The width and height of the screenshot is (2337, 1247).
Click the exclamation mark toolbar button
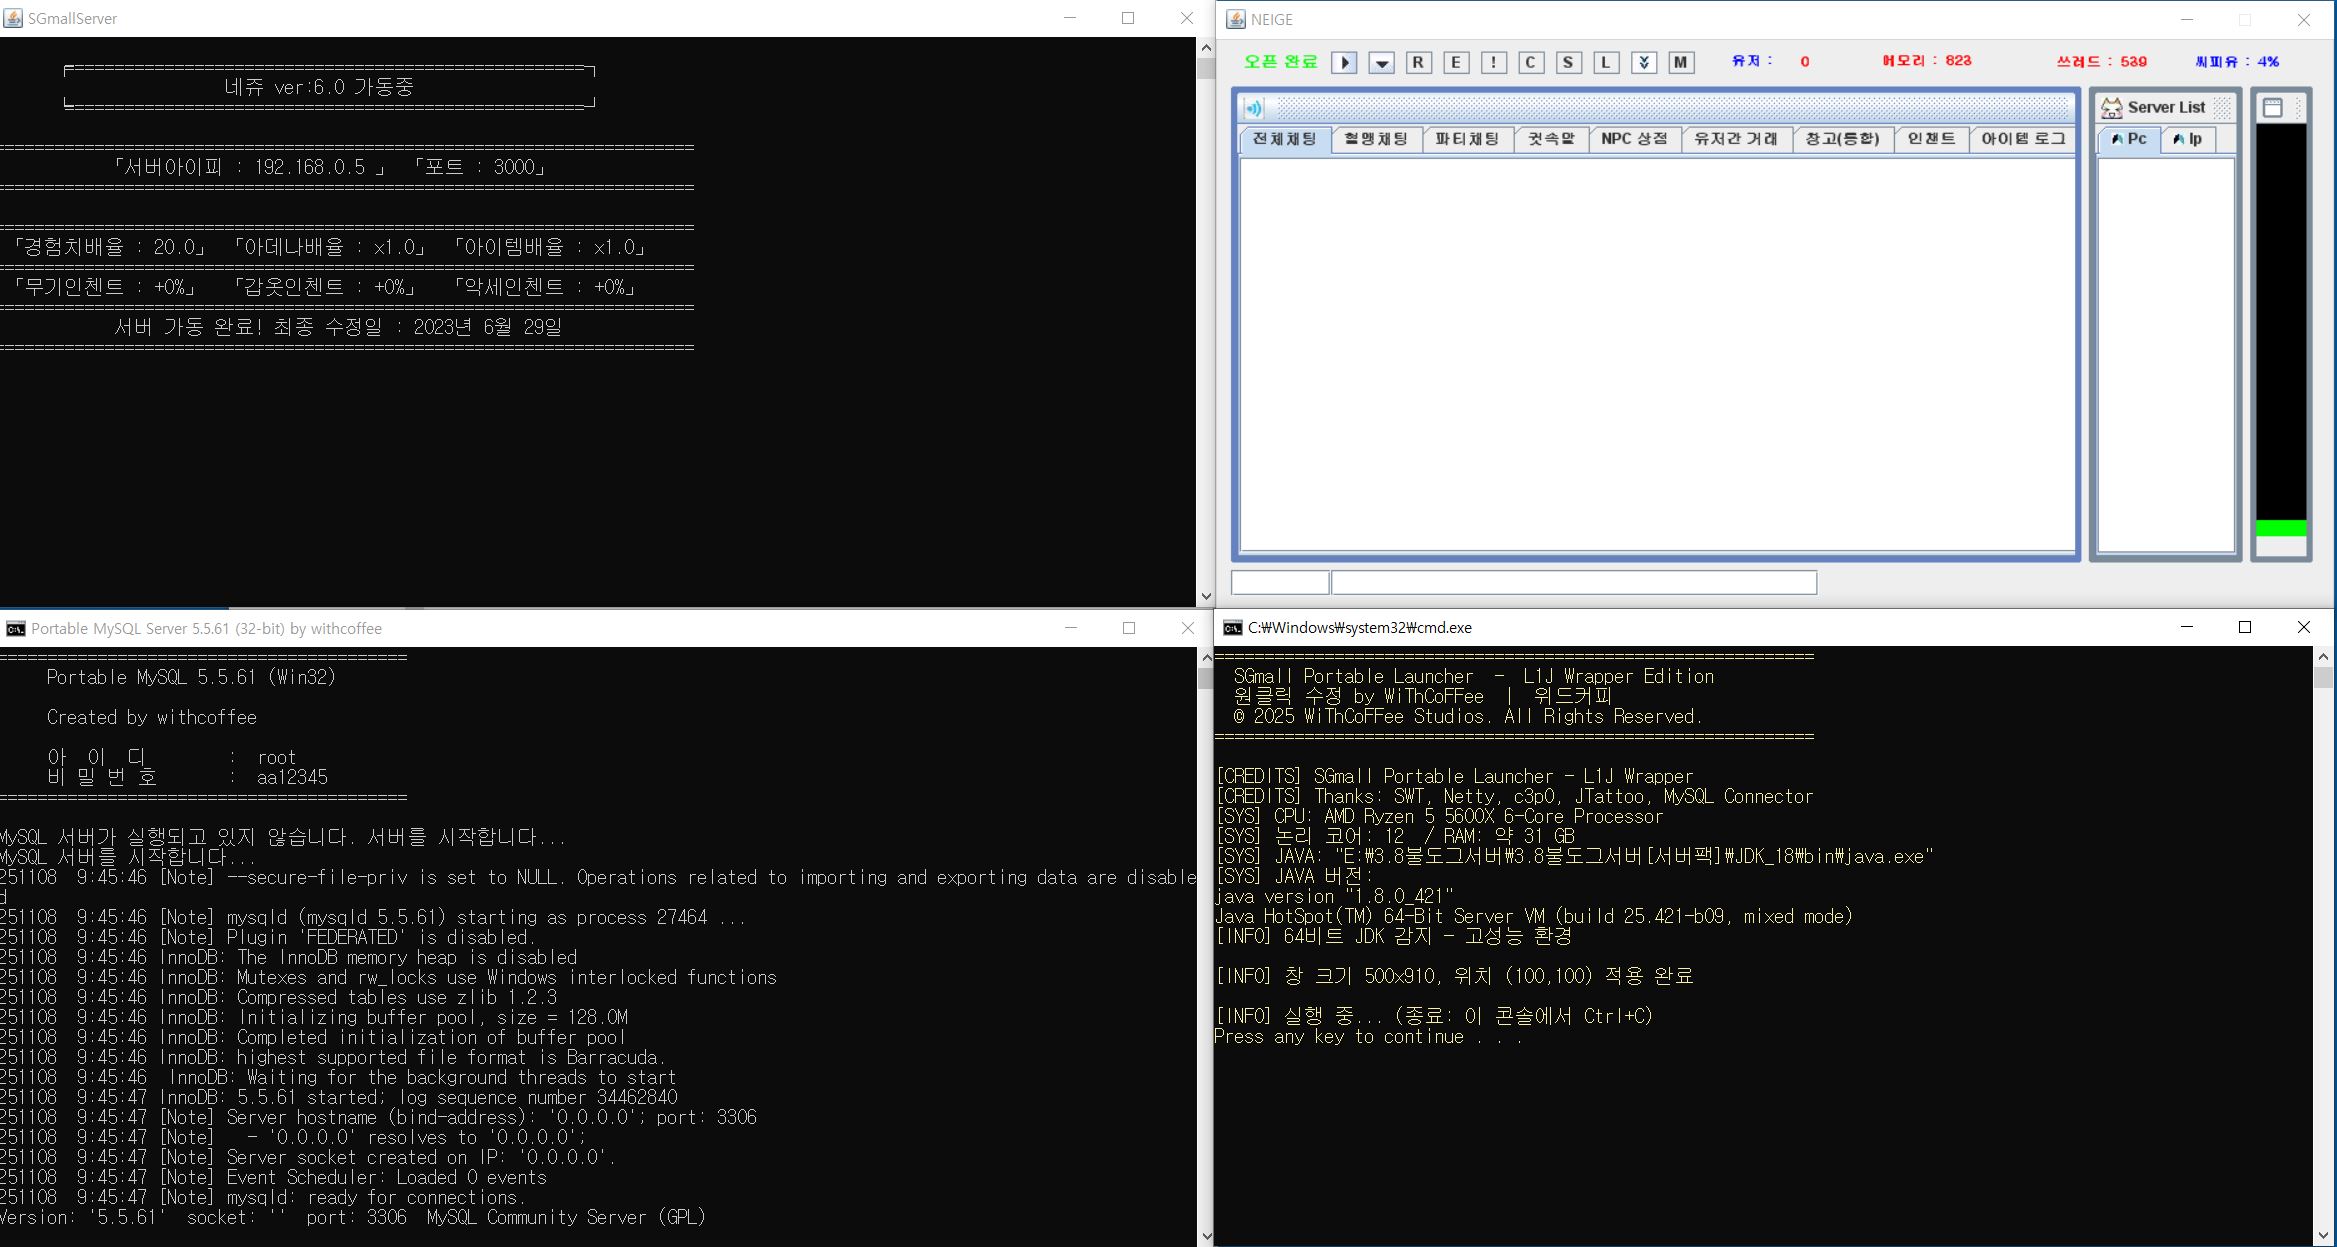[x=1493, y=63]
